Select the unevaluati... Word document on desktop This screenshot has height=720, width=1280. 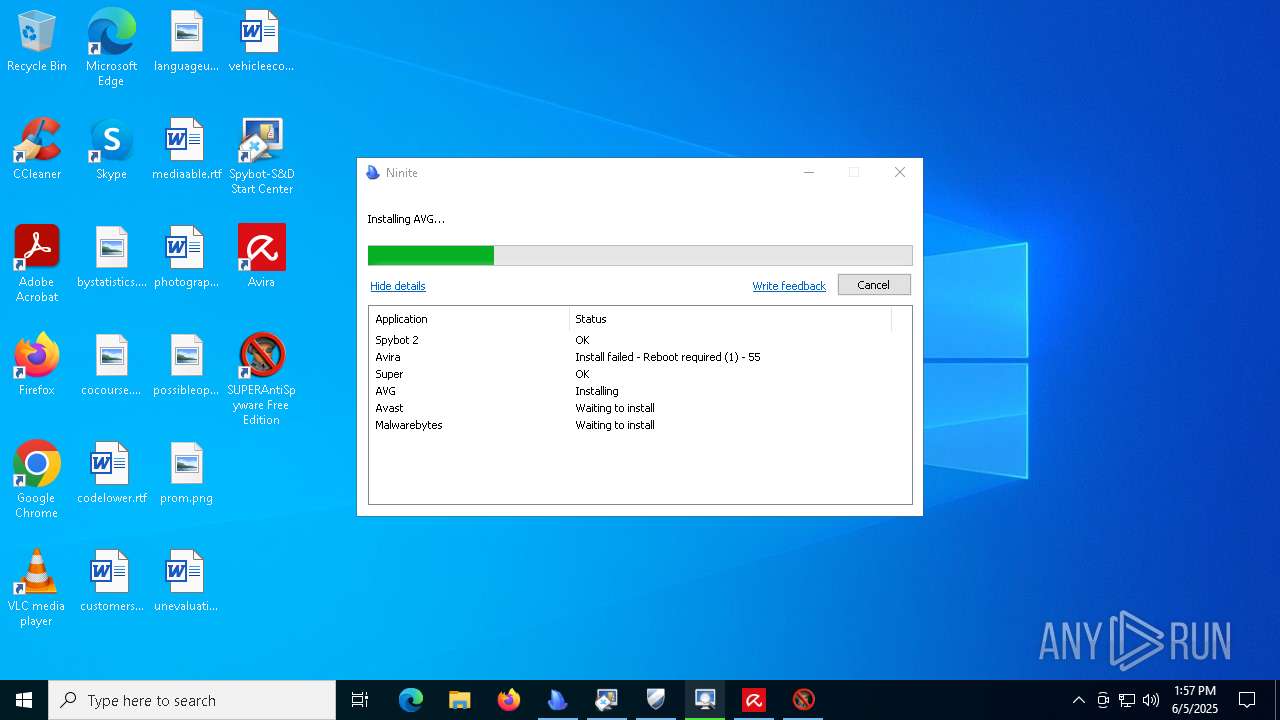(x=186, y=582)
